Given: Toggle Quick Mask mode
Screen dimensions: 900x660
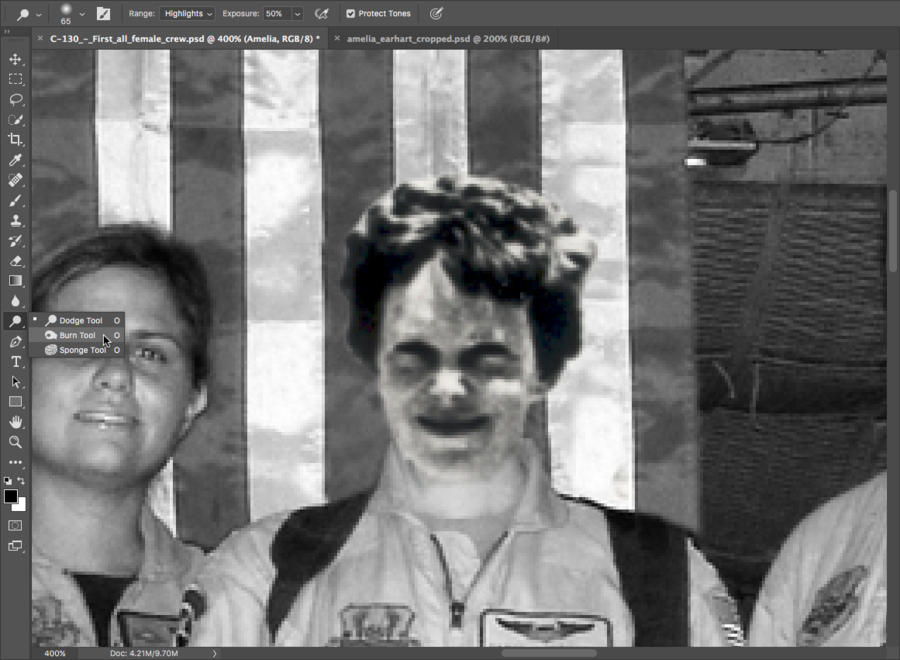Looking at the screenshot, I should coord(15,525).
